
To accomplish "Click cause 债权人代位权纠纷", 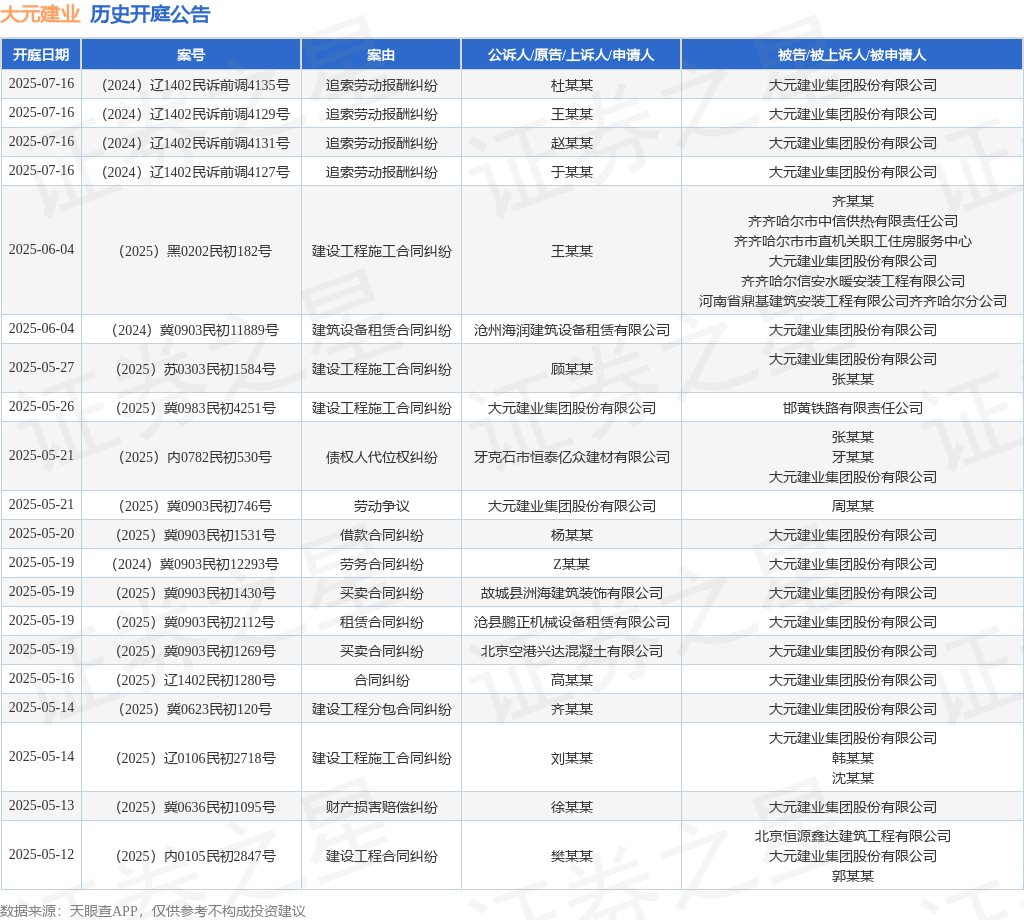I will pos(381,458).
